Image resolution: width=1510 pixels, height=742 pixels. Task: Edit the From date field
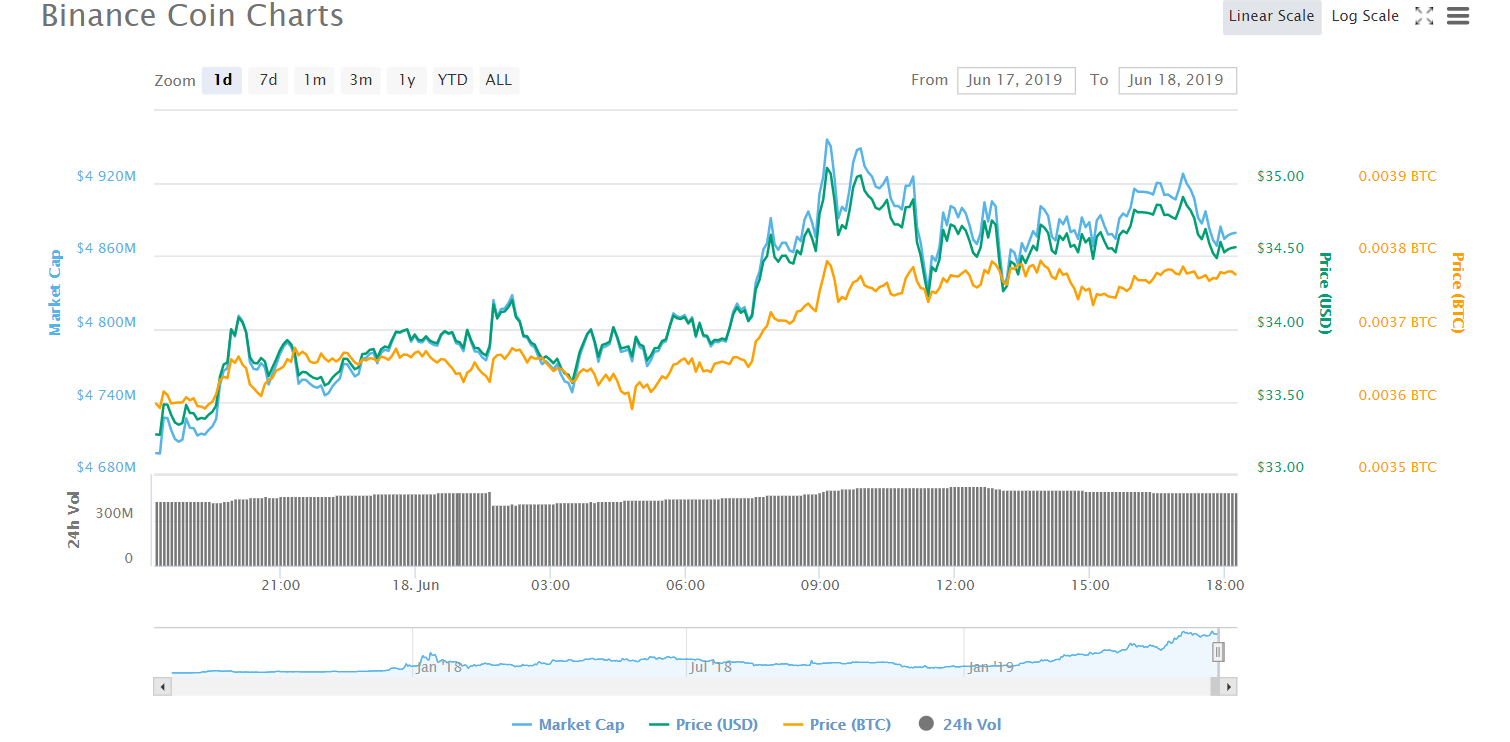[x=1016, y=80]
